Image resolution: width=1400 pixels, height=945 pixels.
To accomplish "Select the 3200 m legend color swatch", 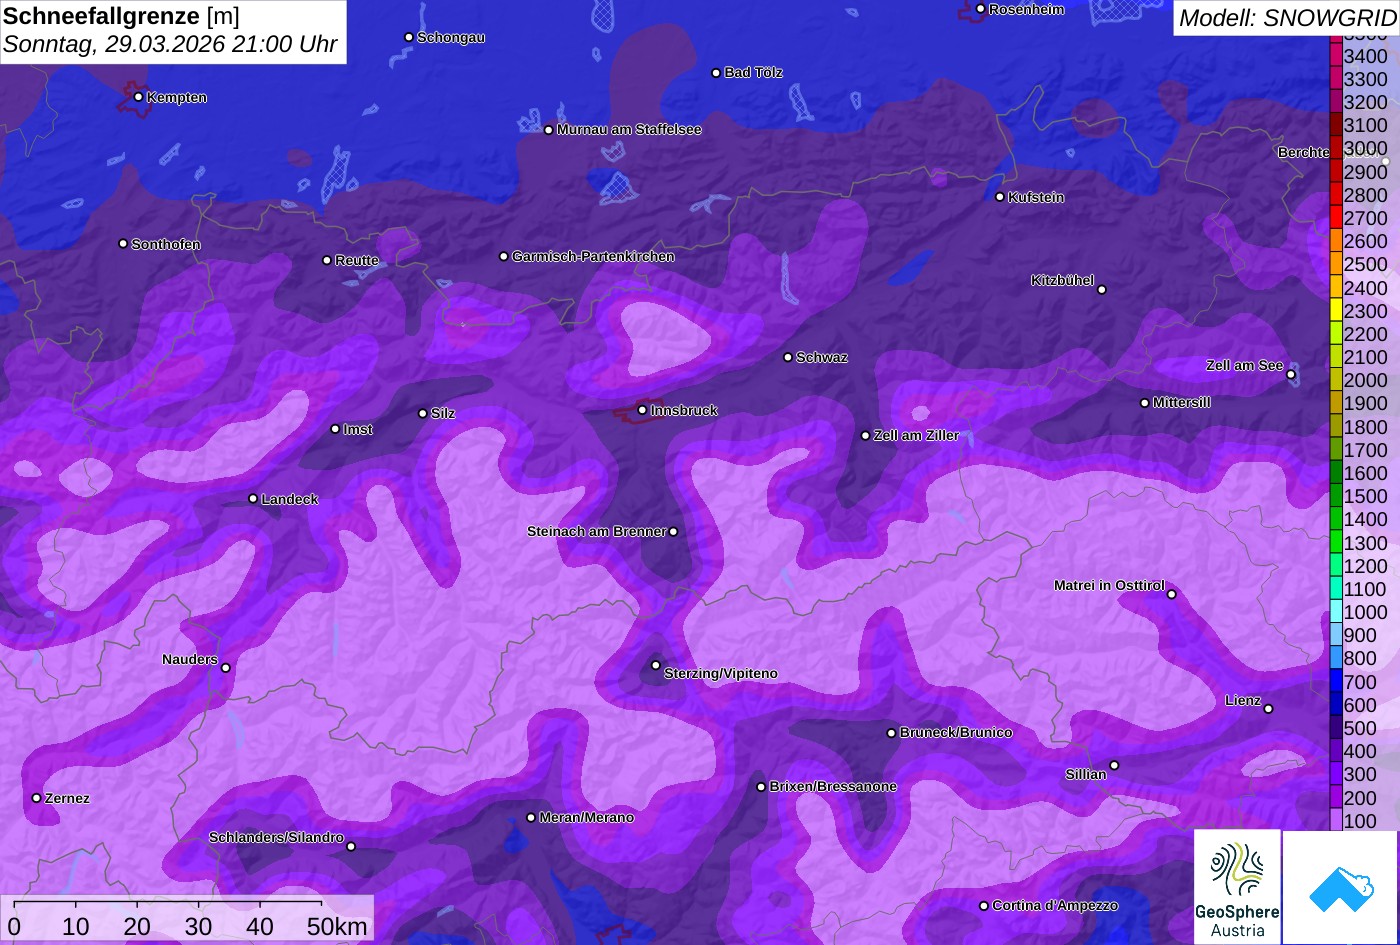I will click(1336, 102).
